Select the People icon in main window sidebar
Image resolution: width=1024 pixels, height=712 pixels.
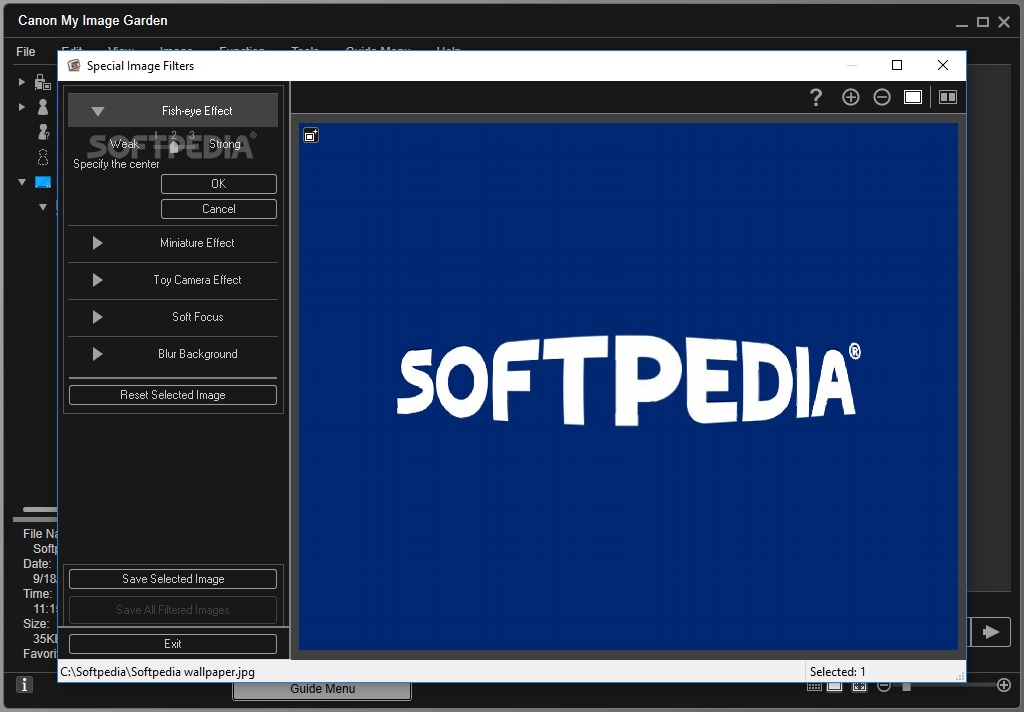pos(42,106)
